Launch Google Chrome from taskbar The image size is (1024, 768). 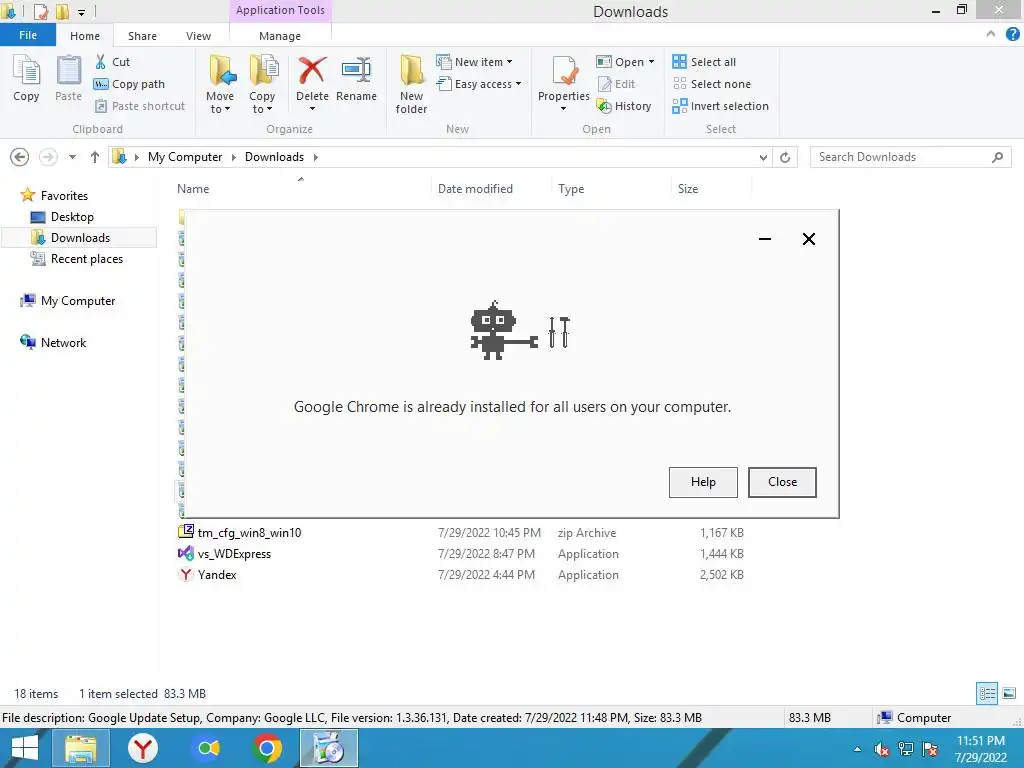click(266, 748)
